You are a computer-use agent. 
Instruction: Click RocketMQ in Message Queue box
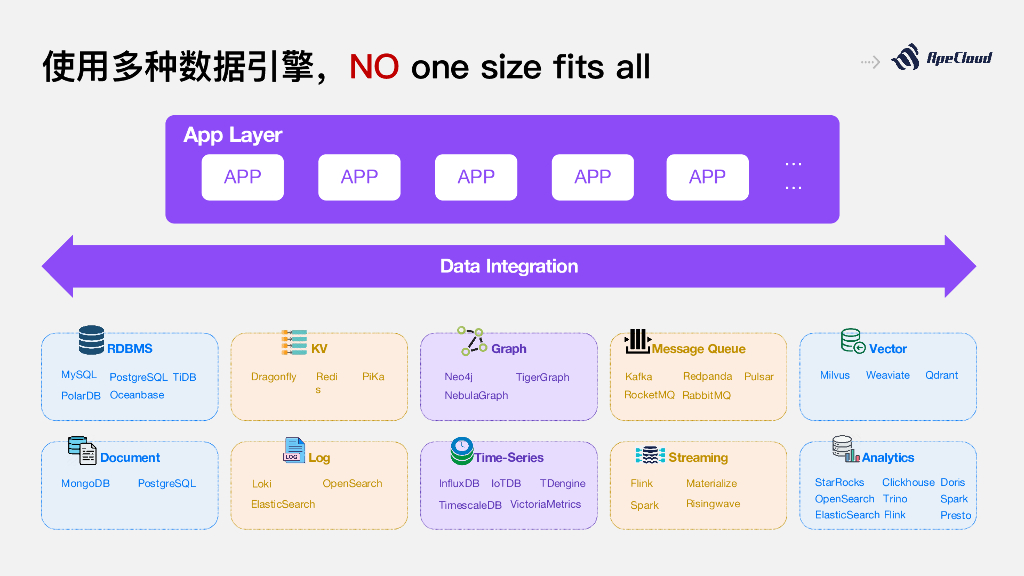[x=649, y=395]
